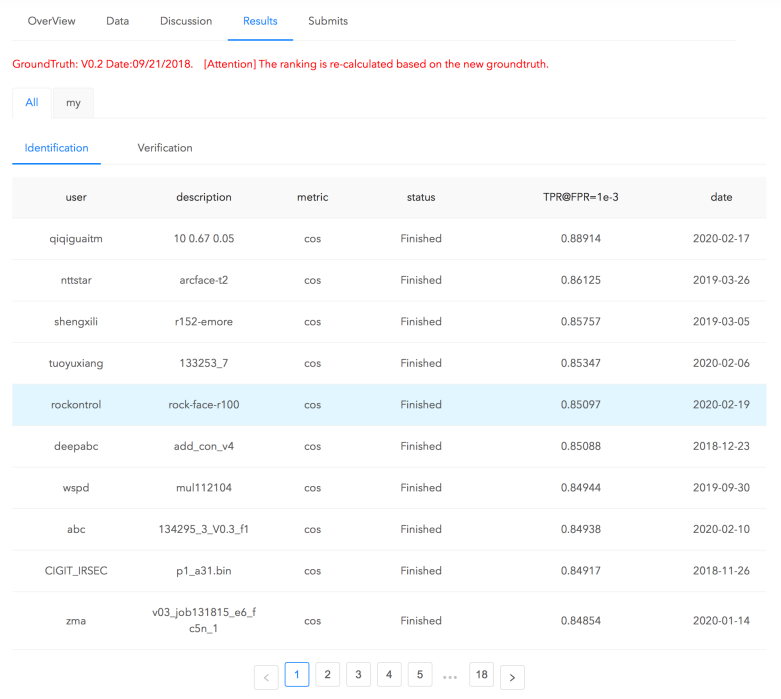Show only my results tab
Screen dimensions: 781x699
click(x=73, y=103)
